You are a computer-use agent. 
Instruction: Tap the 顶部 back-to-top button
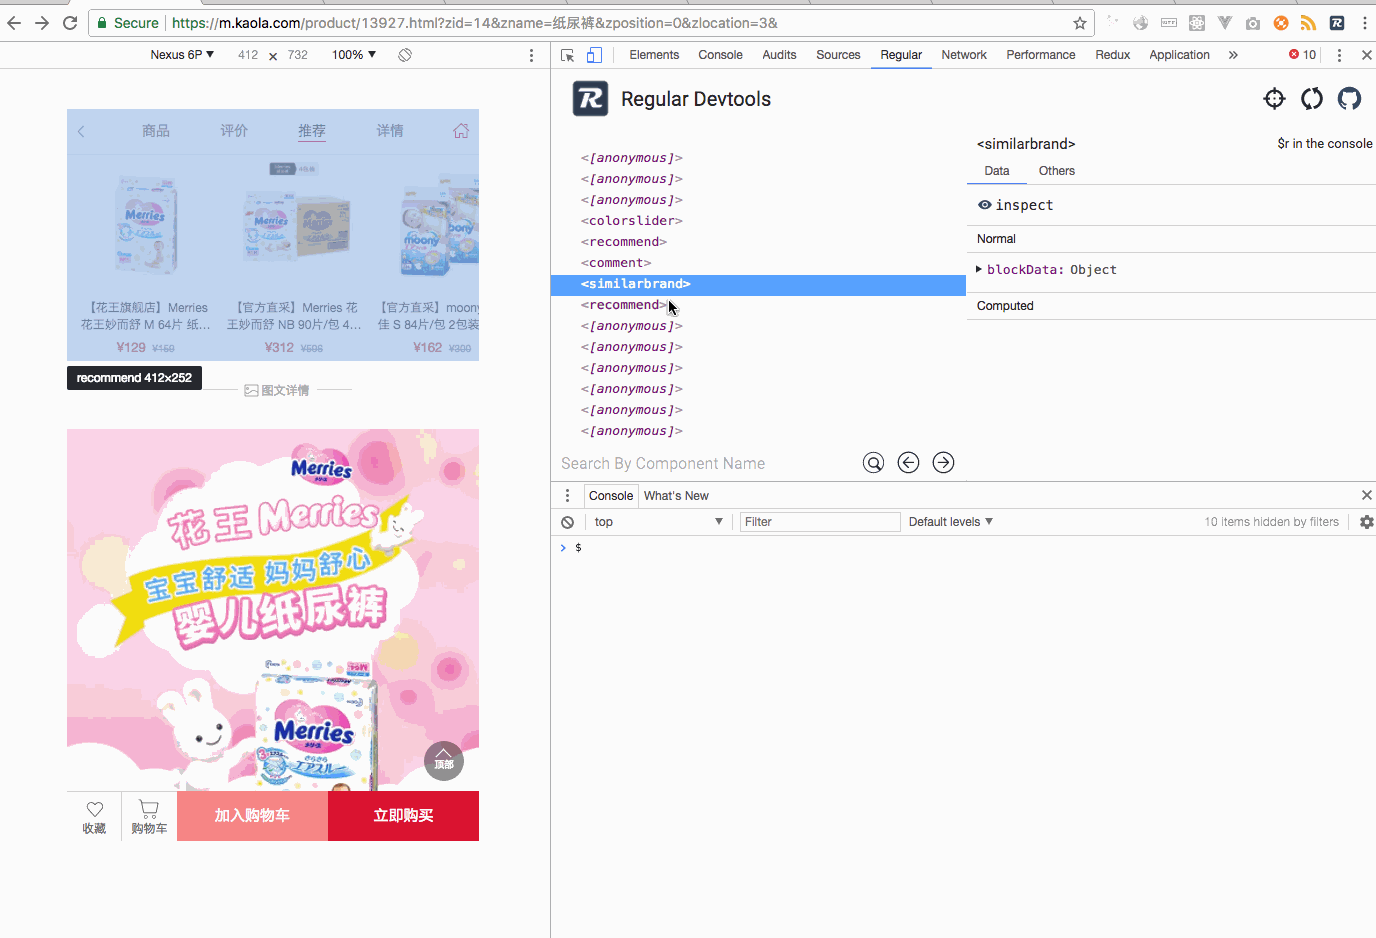(444, 761)
